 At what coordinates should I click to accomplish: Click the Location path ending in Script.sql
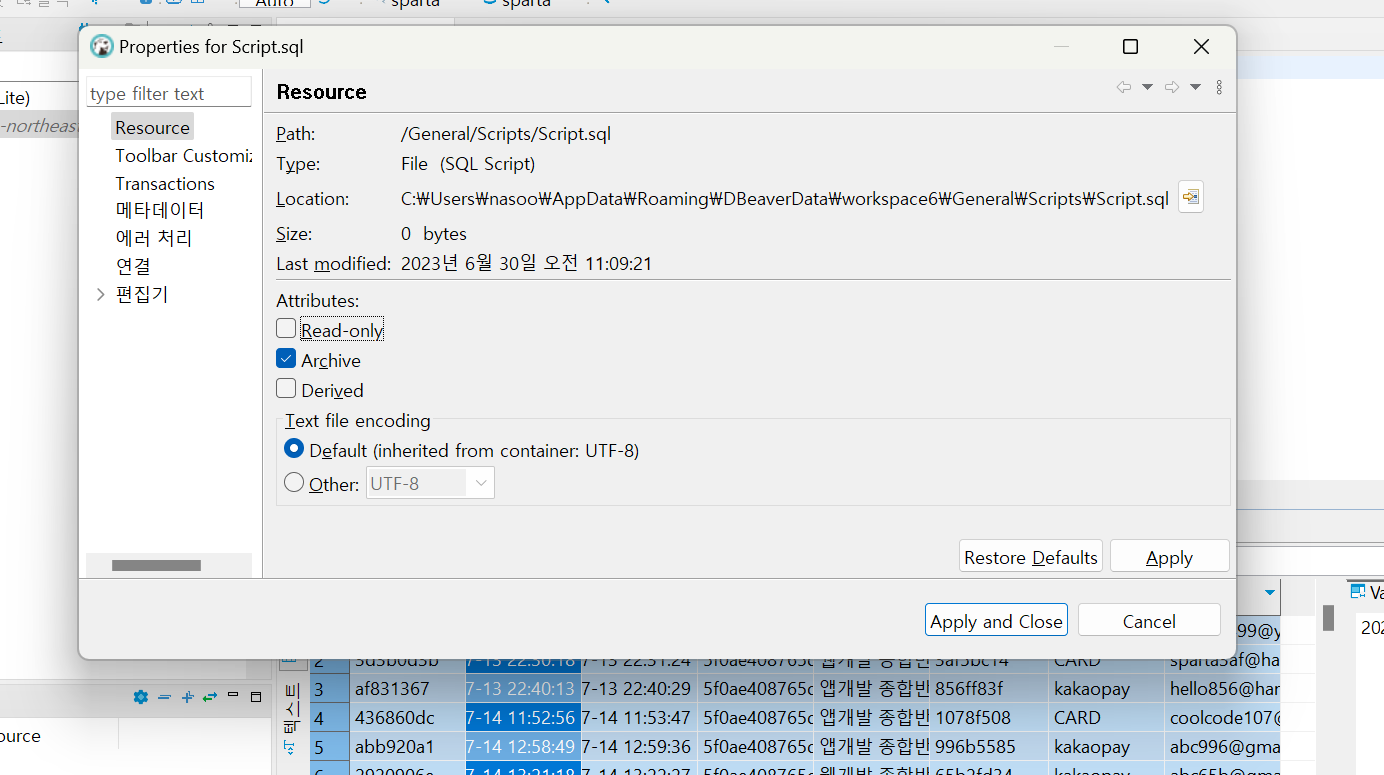(x=785, y=198)
